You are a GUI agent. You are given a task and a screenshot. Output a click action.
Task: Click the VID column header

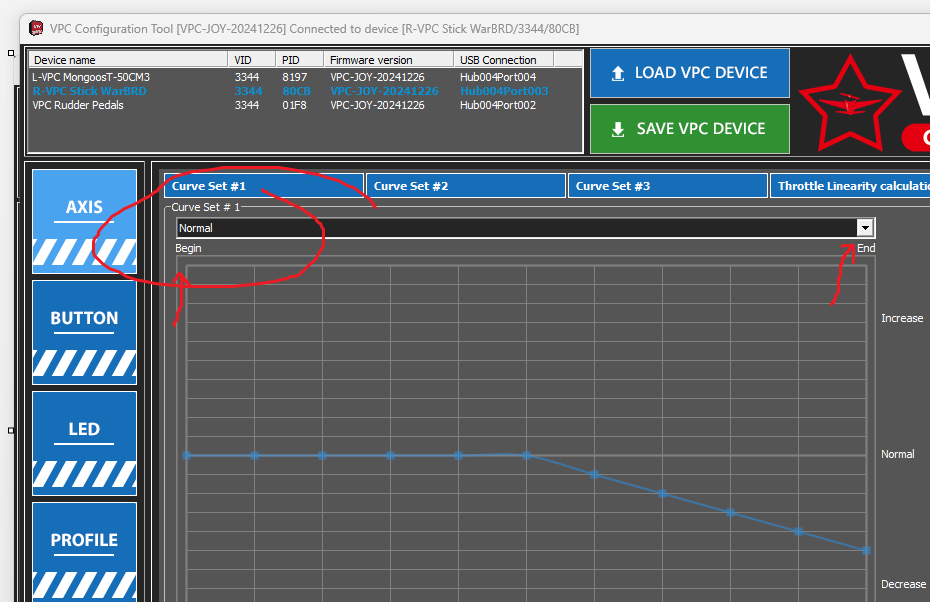251,60
